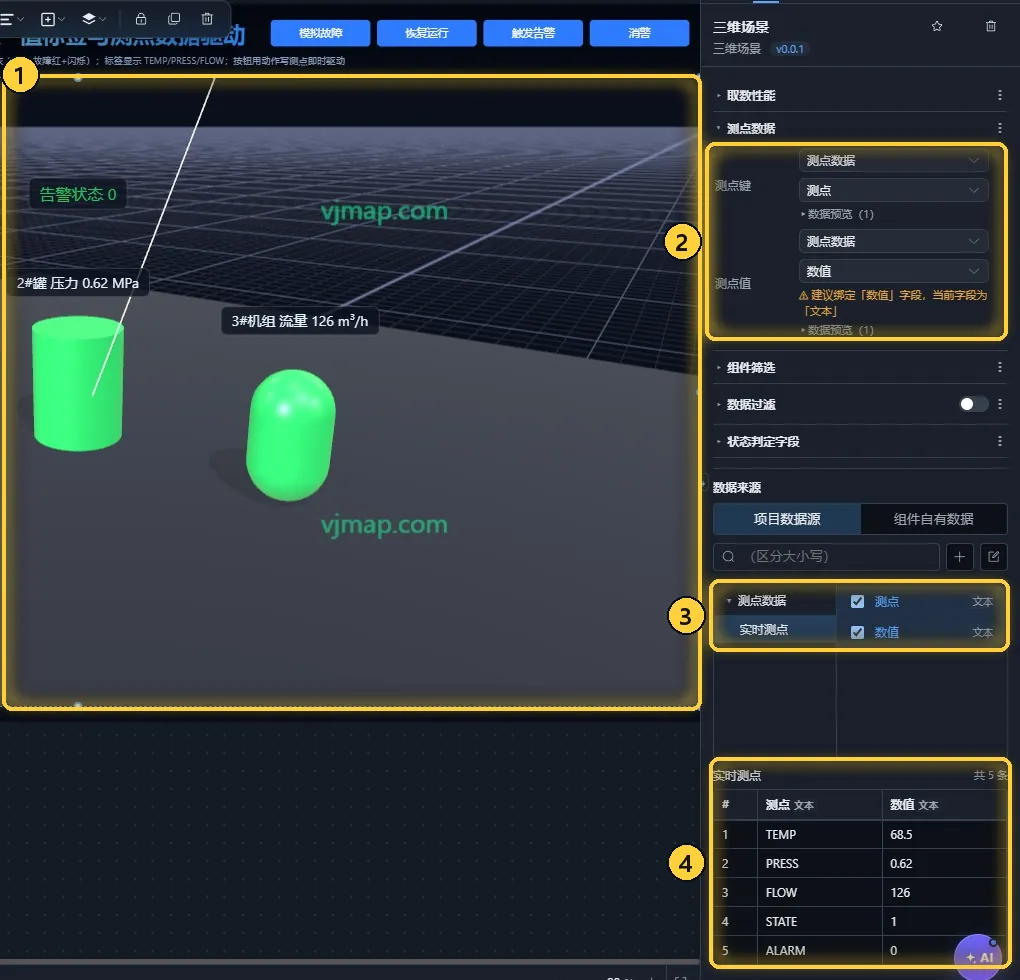This screenshot has width=1020, height=980.
Task: Open the 数值 field dropdown
Action: pos(893,271)
